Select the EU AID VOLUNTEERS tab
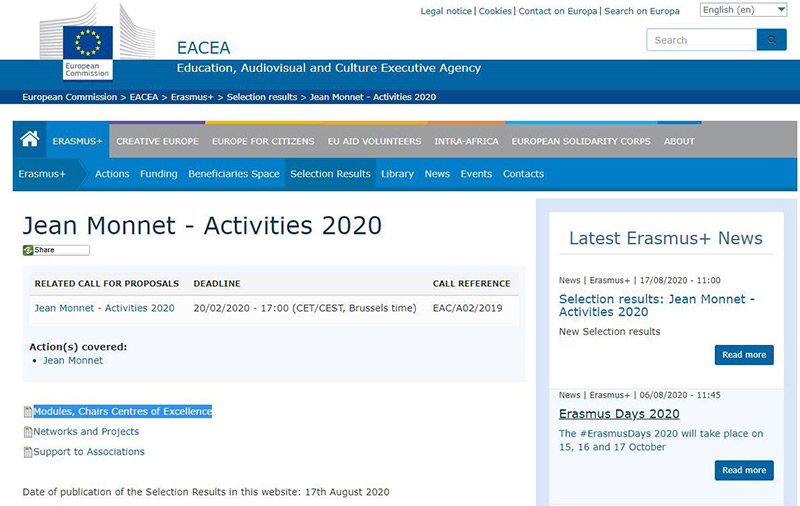 pos(374,141)
